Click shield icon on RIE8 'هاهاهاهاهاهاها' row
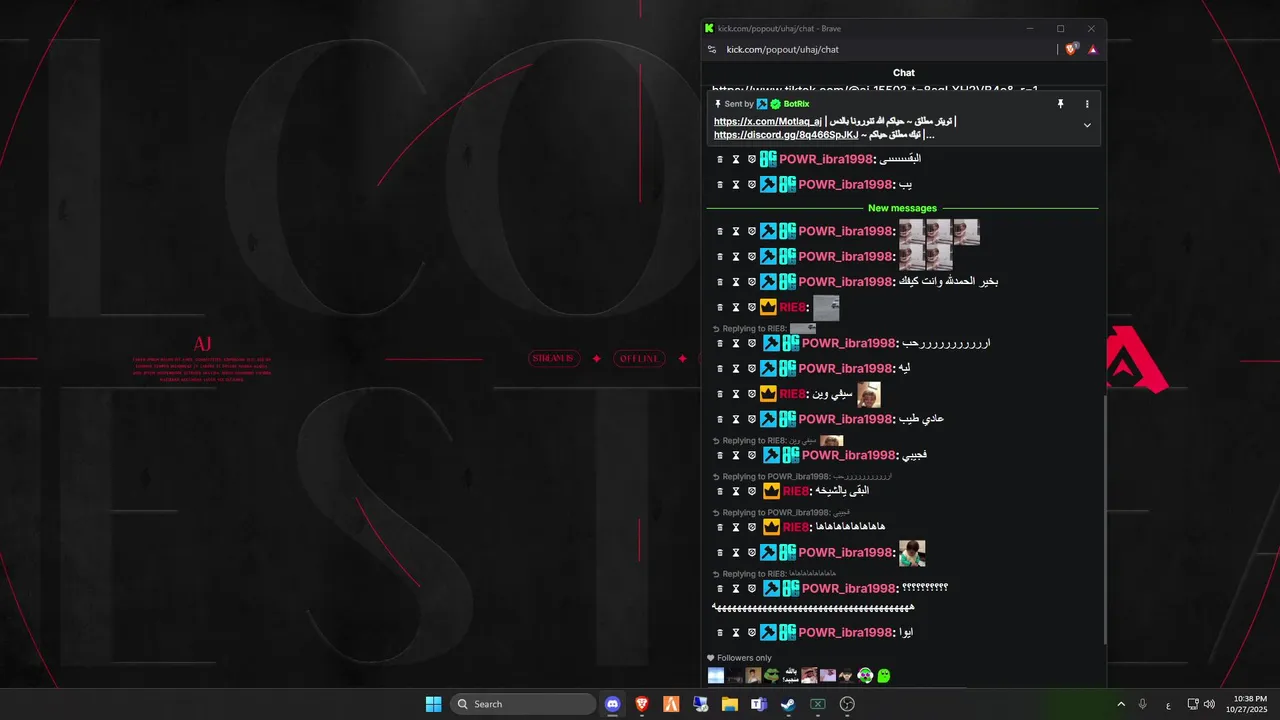The image size is (1280, 720). pos(752,527)
